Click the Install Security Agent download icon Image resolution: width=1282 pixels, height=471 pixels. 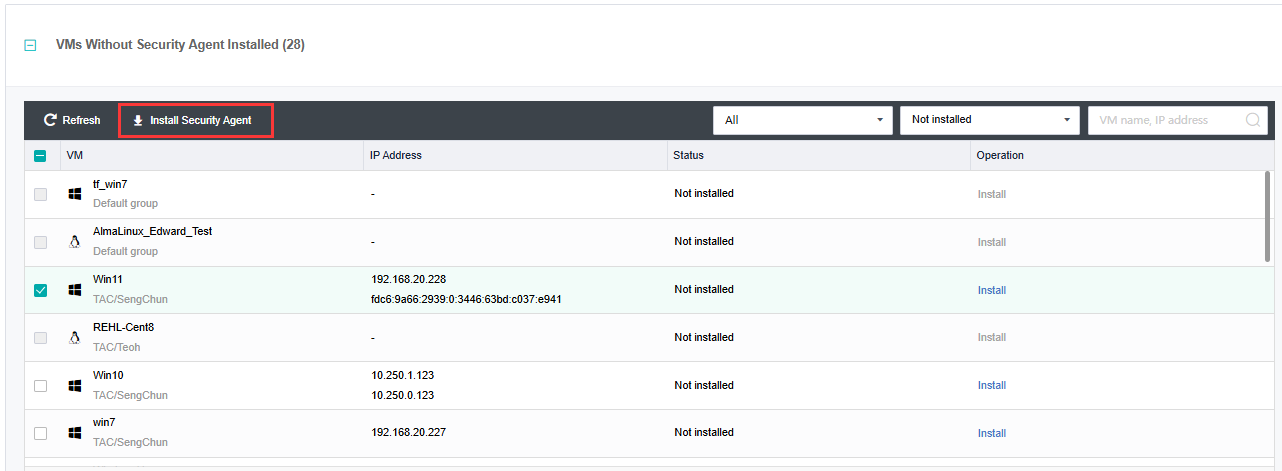[138, 121]
